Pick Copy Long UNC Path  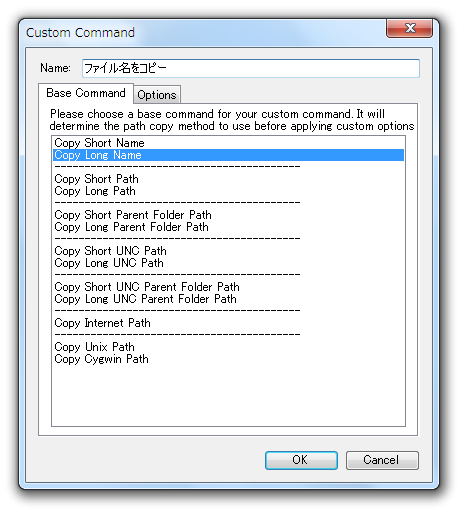[228, 263]
